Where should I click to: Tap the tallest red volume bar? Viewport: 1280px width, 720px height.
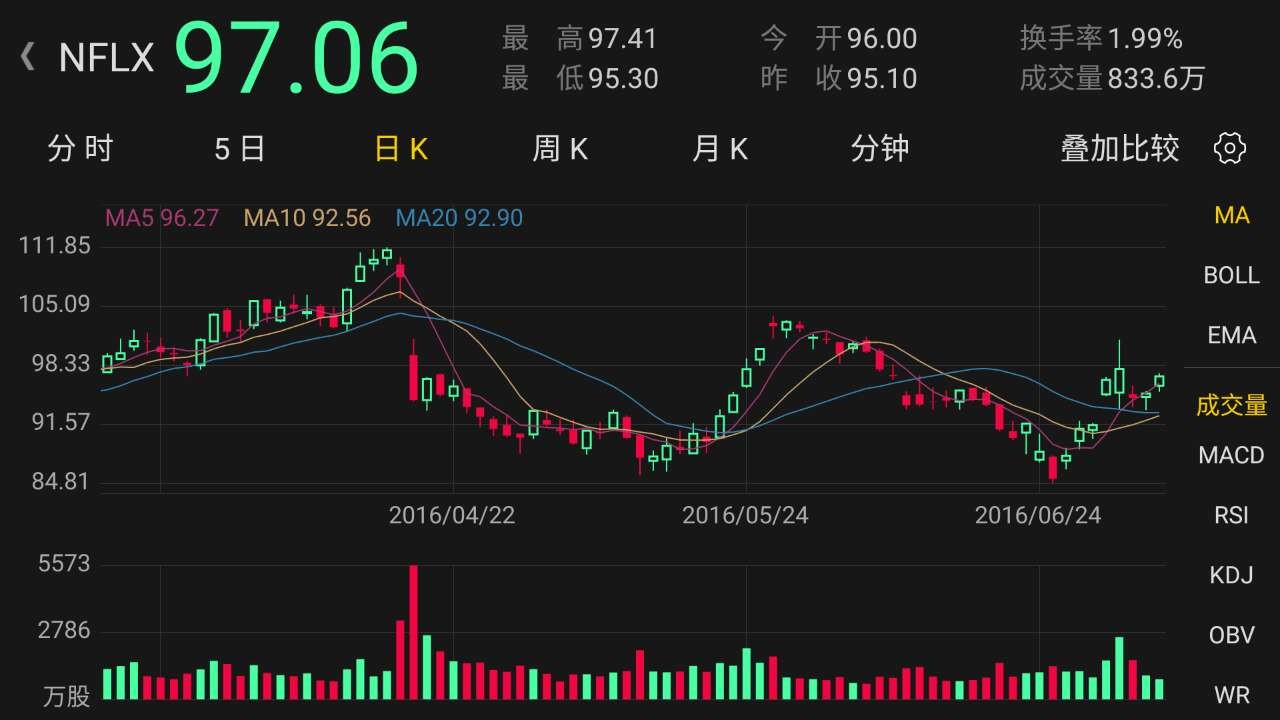413,632
